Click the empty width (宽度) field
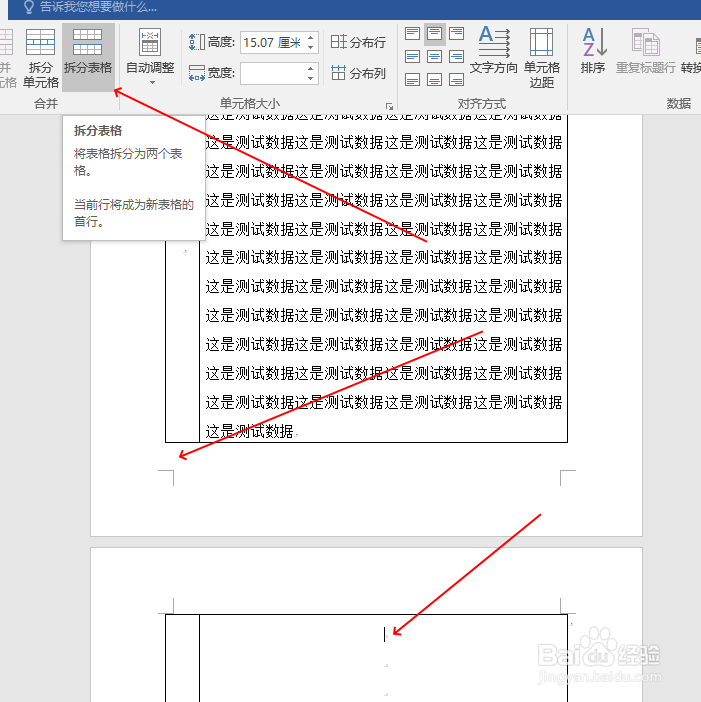This screenshot has width=701, height=702. [x=273, y=73]
